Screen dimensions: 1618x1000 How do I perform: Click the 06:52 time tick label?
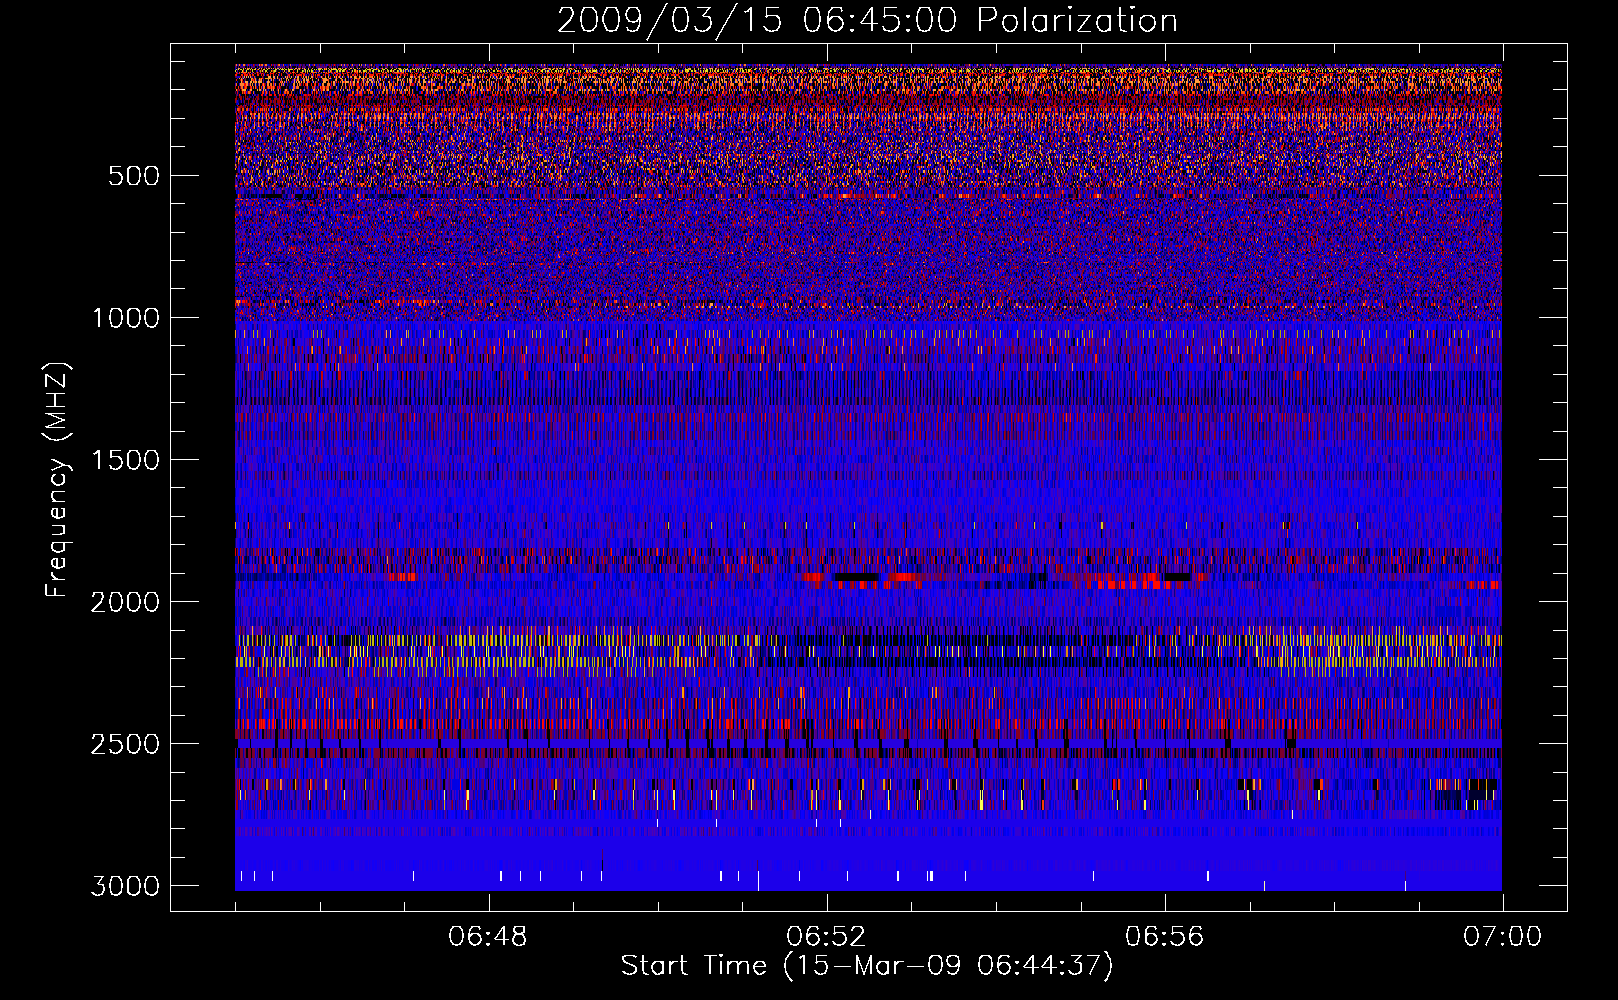(826, 937)
